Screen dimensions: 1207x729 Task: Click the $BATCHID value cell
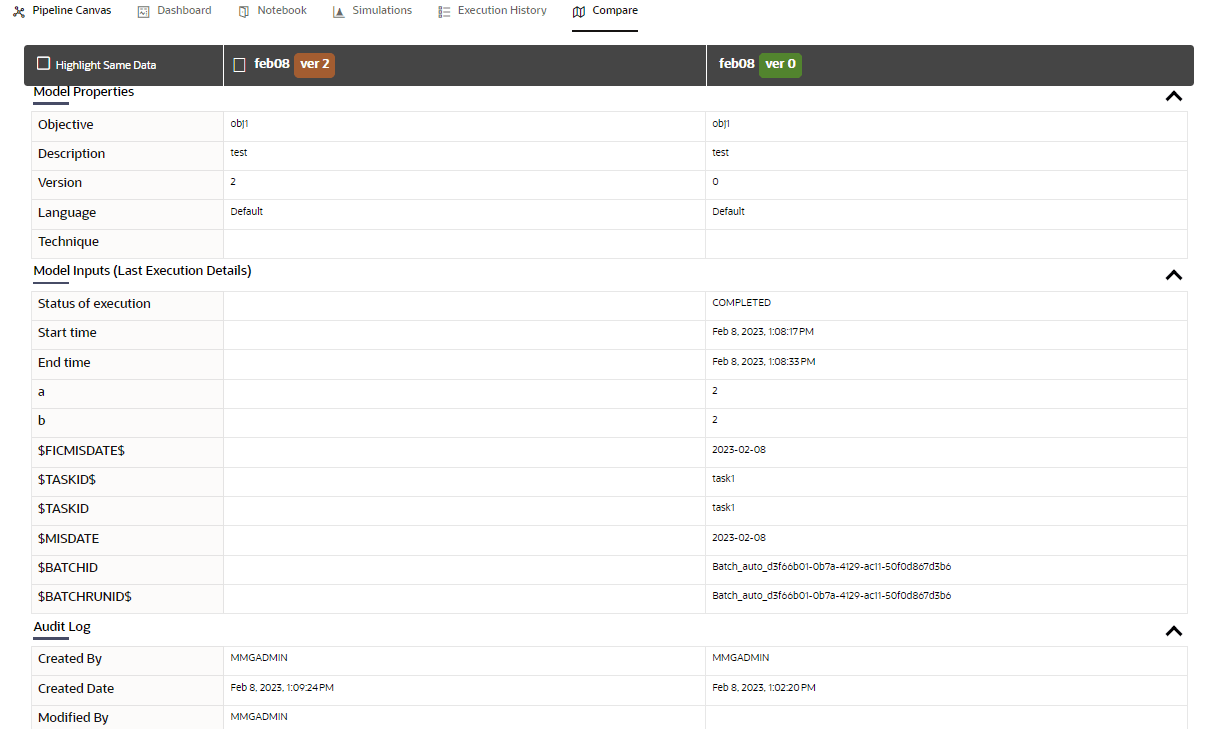pyautogui.click(x=830, y=566)
